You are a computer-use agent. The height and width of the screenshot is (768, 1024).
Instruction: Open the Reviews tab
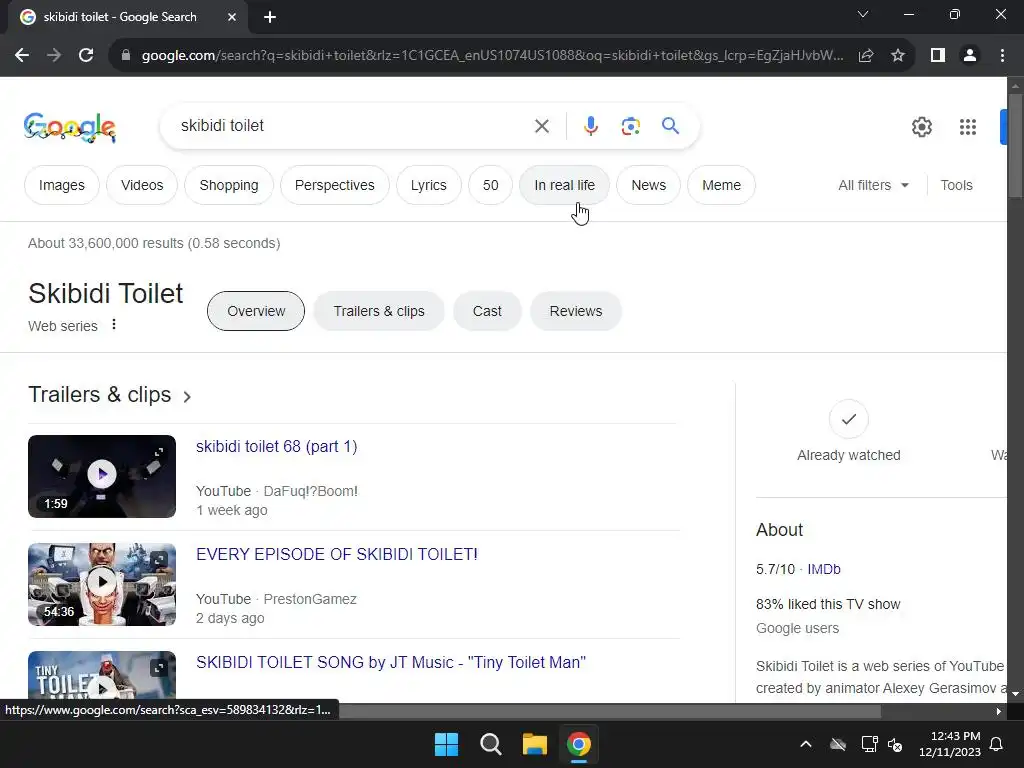(x=575, y=311)
